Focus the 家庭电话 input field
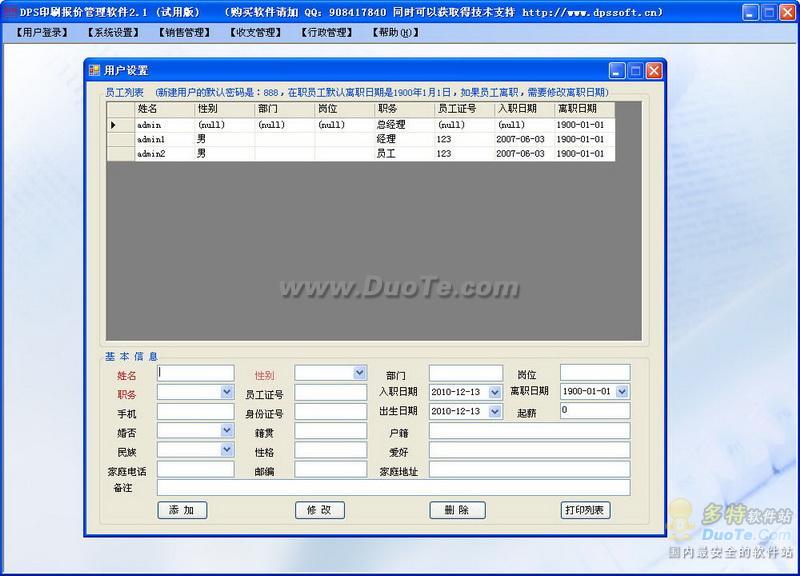The width and height of the screenshot is (800, 576). 195,469
